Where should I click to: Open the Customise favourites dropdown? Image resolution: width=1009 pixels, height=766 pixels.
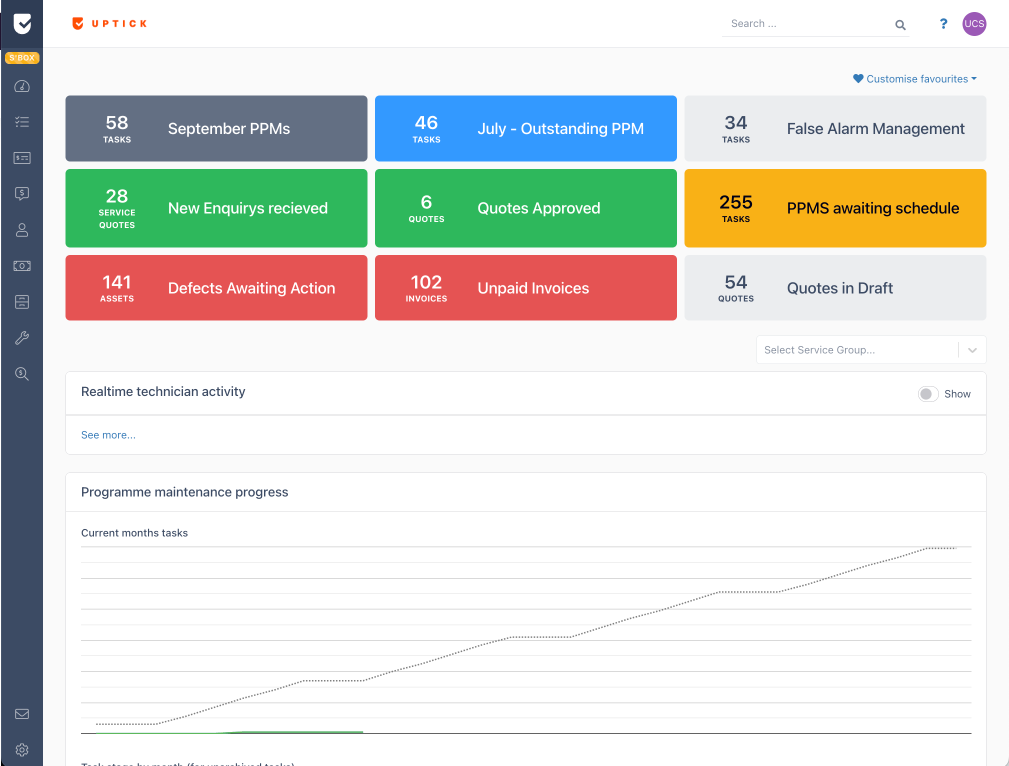pyautogui.click(x=914, y=79)
